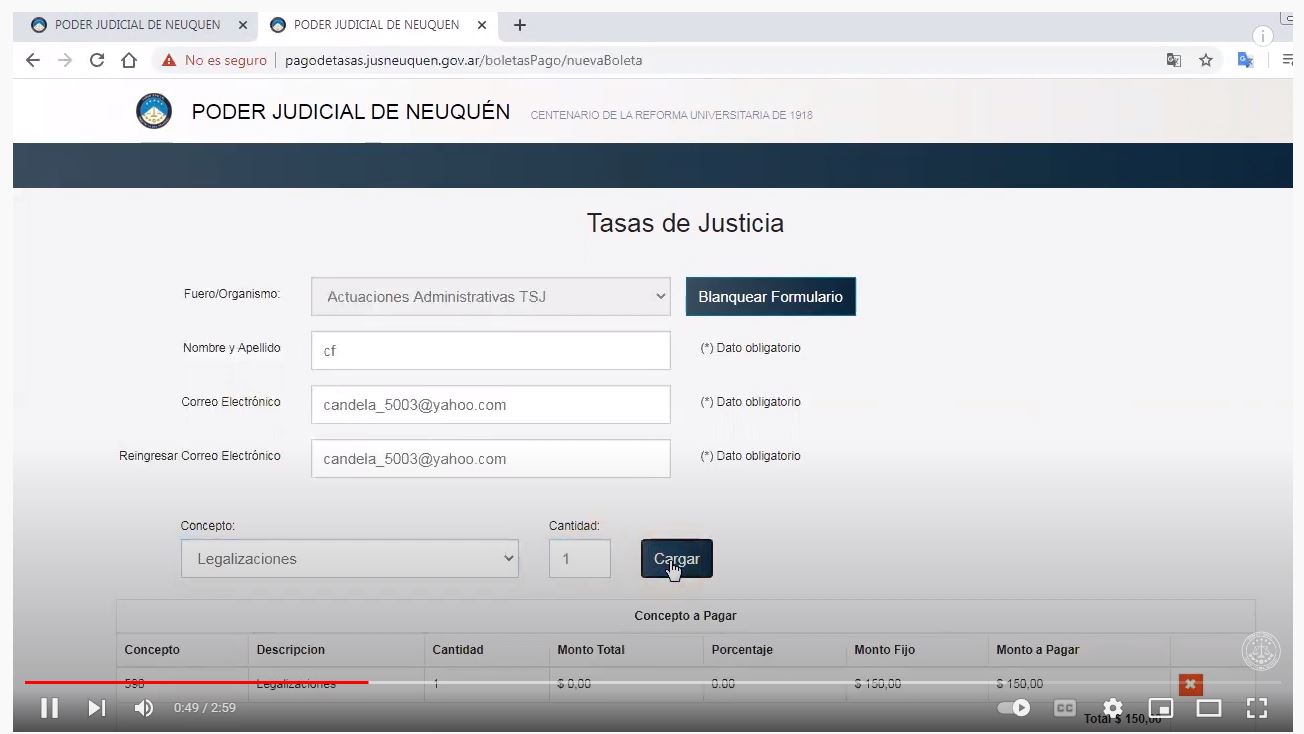Screen dimensions: 1304x734
Task: Go back with the browser back arrow
Action: point(32,60)
